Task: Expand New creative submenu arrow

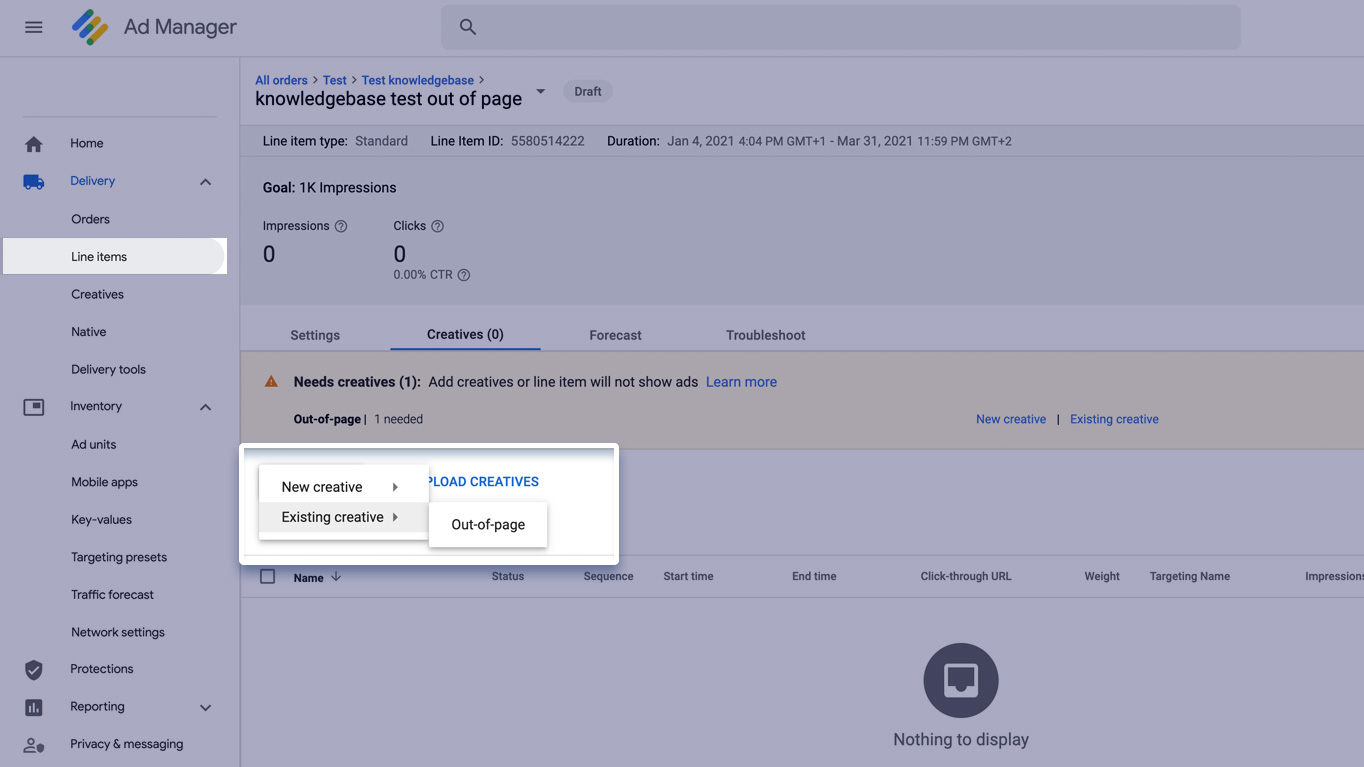Action: click(x=396, y=487)
